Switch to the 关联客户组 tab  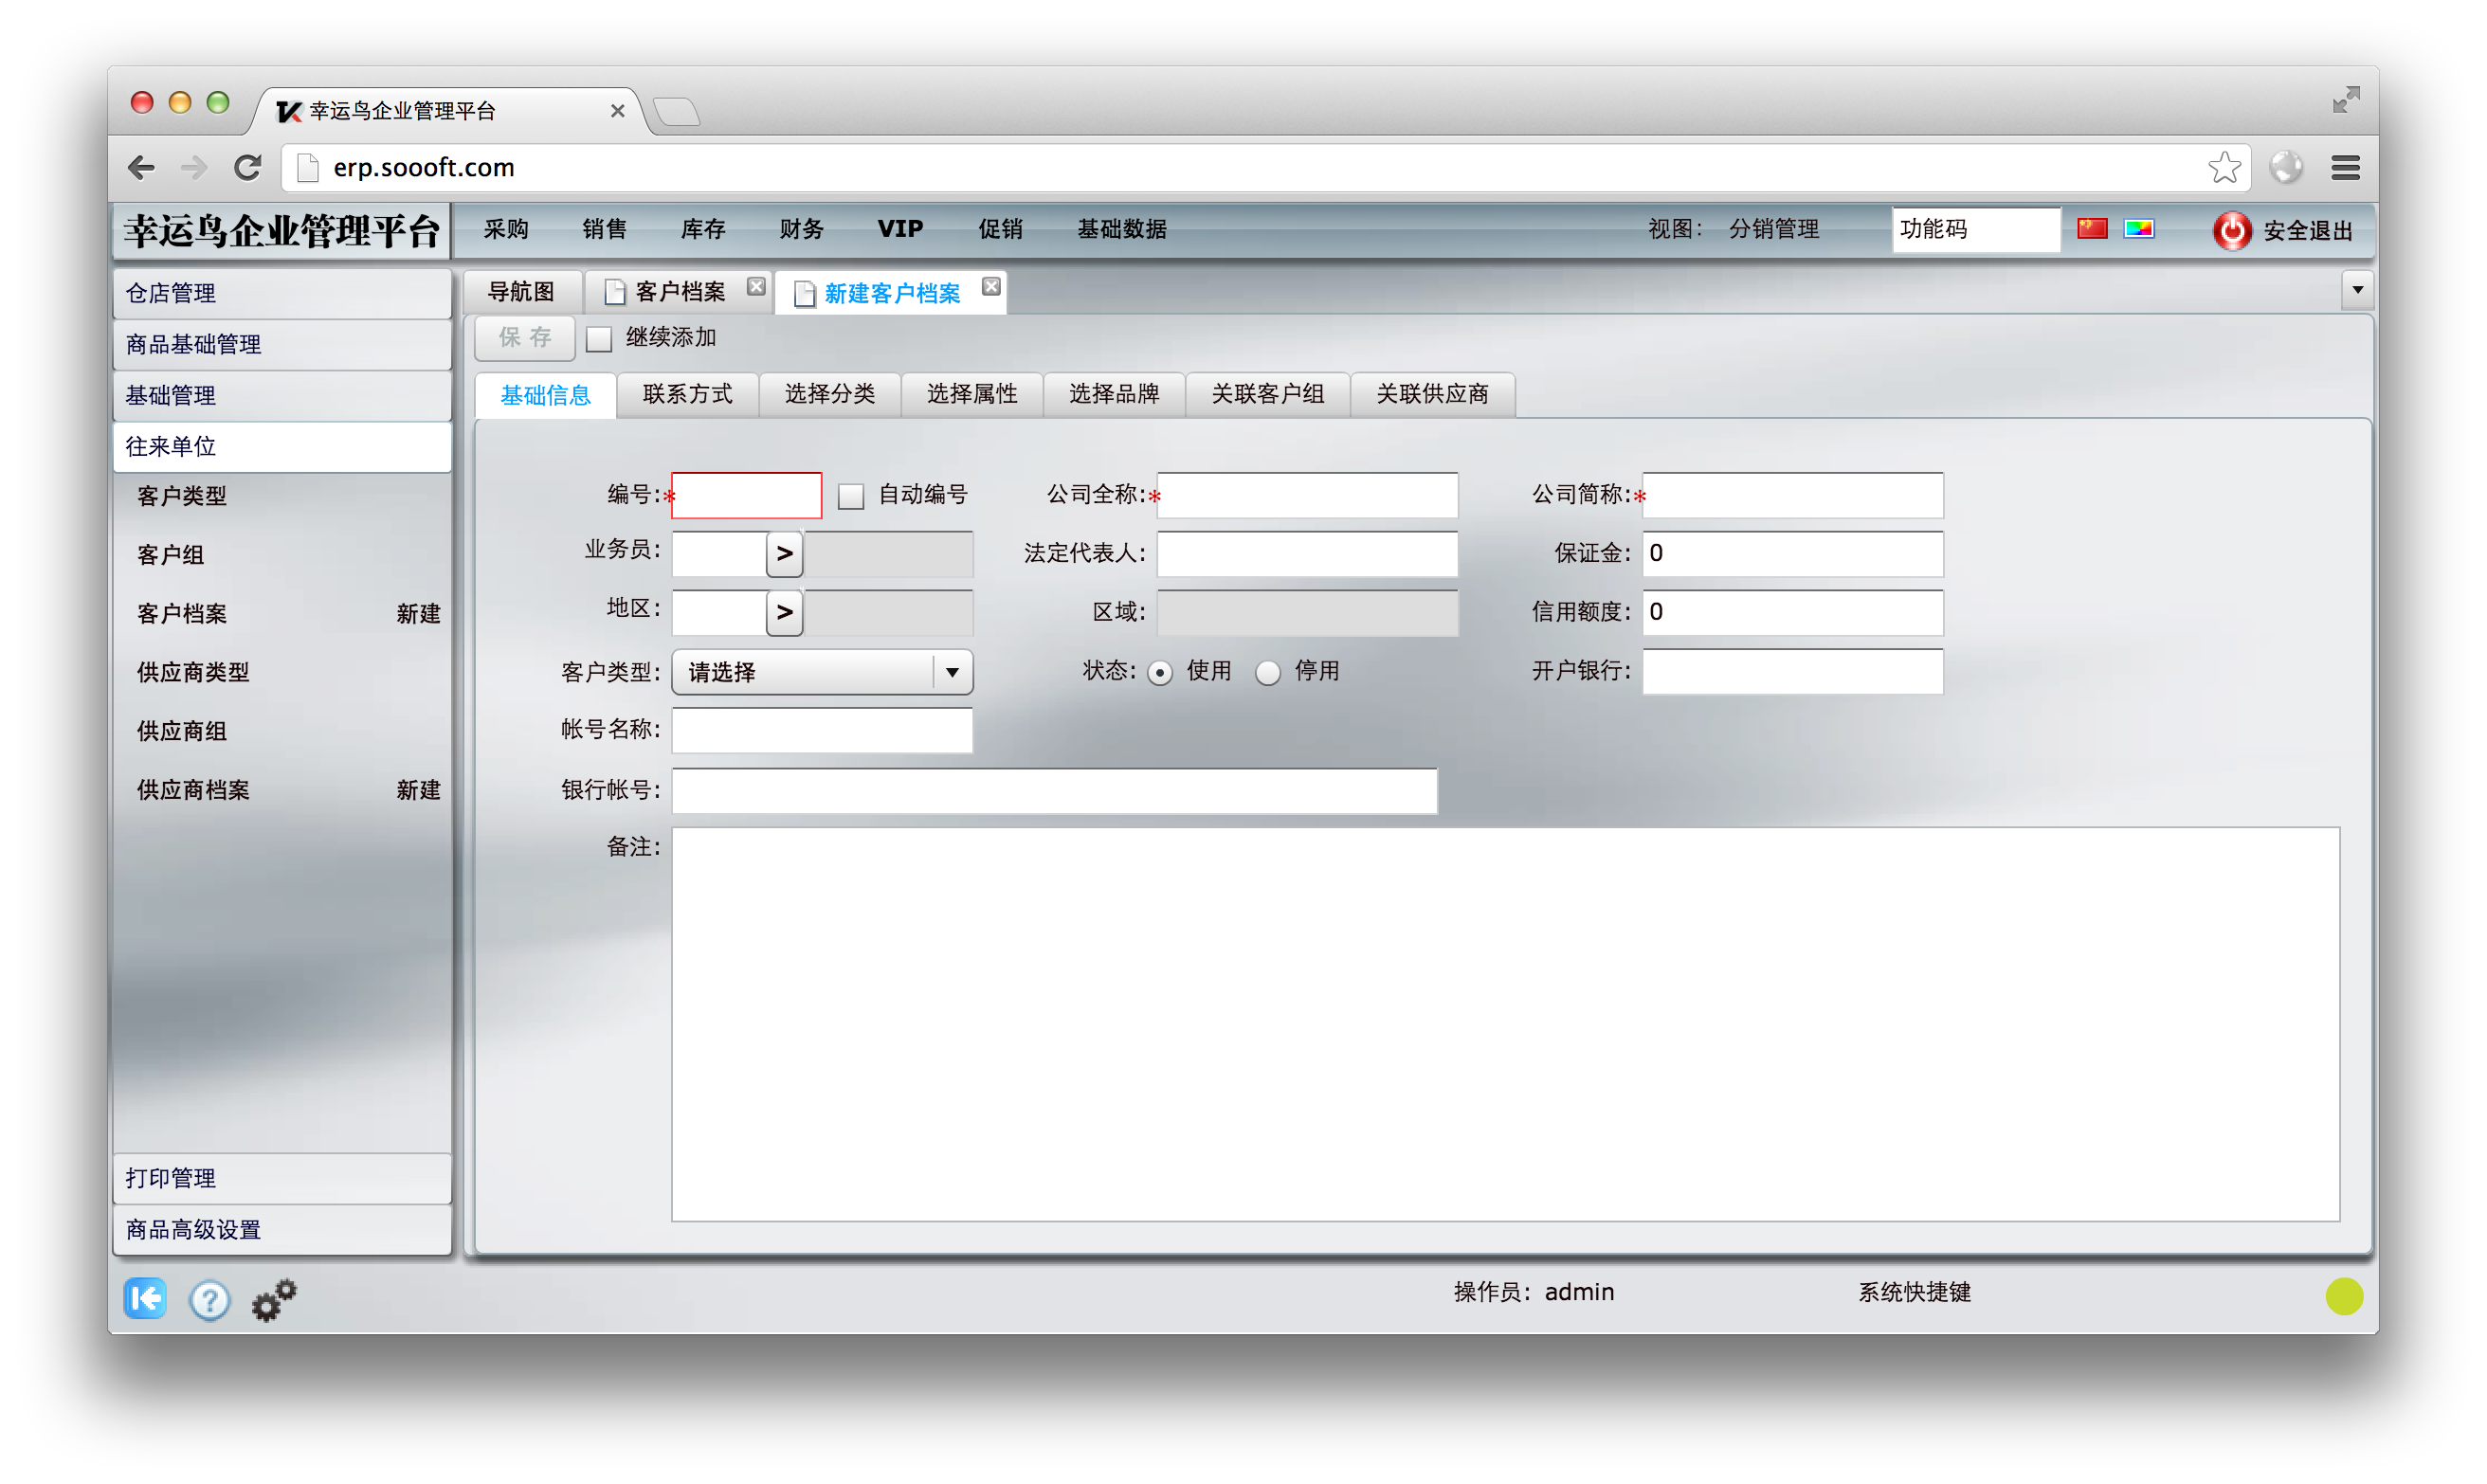click(1267, 394)
